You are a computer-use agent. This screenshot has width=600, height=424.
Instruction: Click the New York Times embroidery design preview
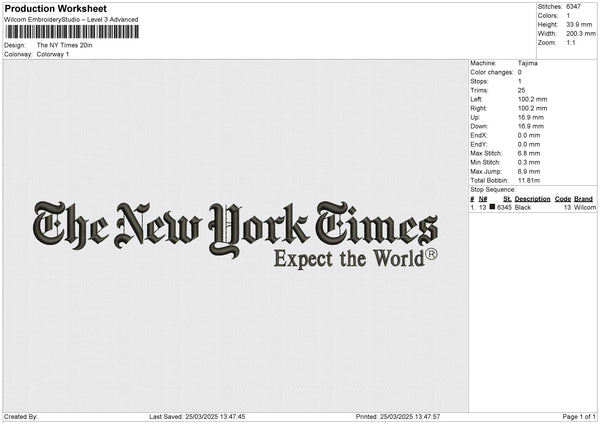tap(235, 234)
